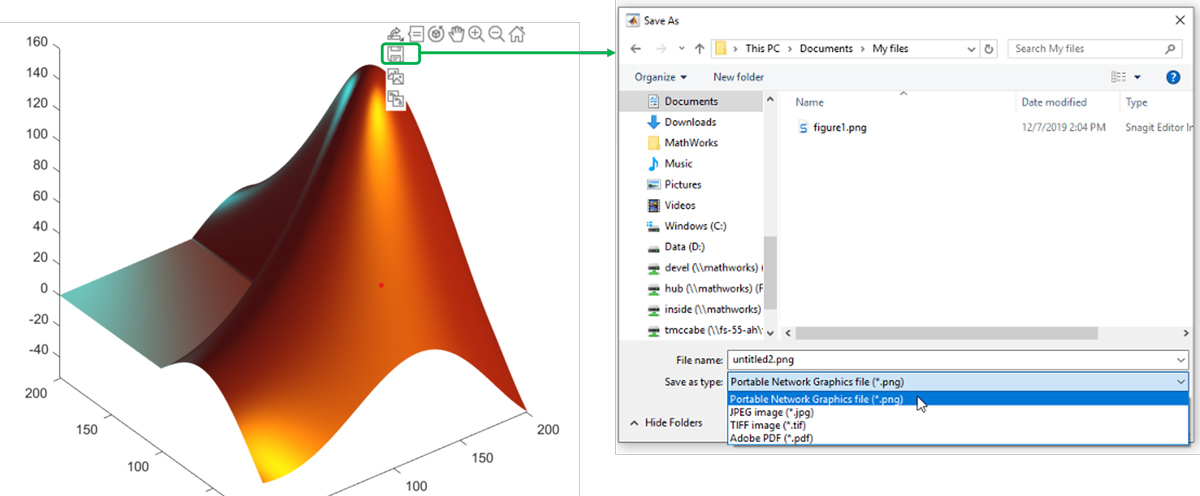This screenshot has width=1200, height=496.
Task: Select the Pan hand tool
Action: tap(456, 34)
